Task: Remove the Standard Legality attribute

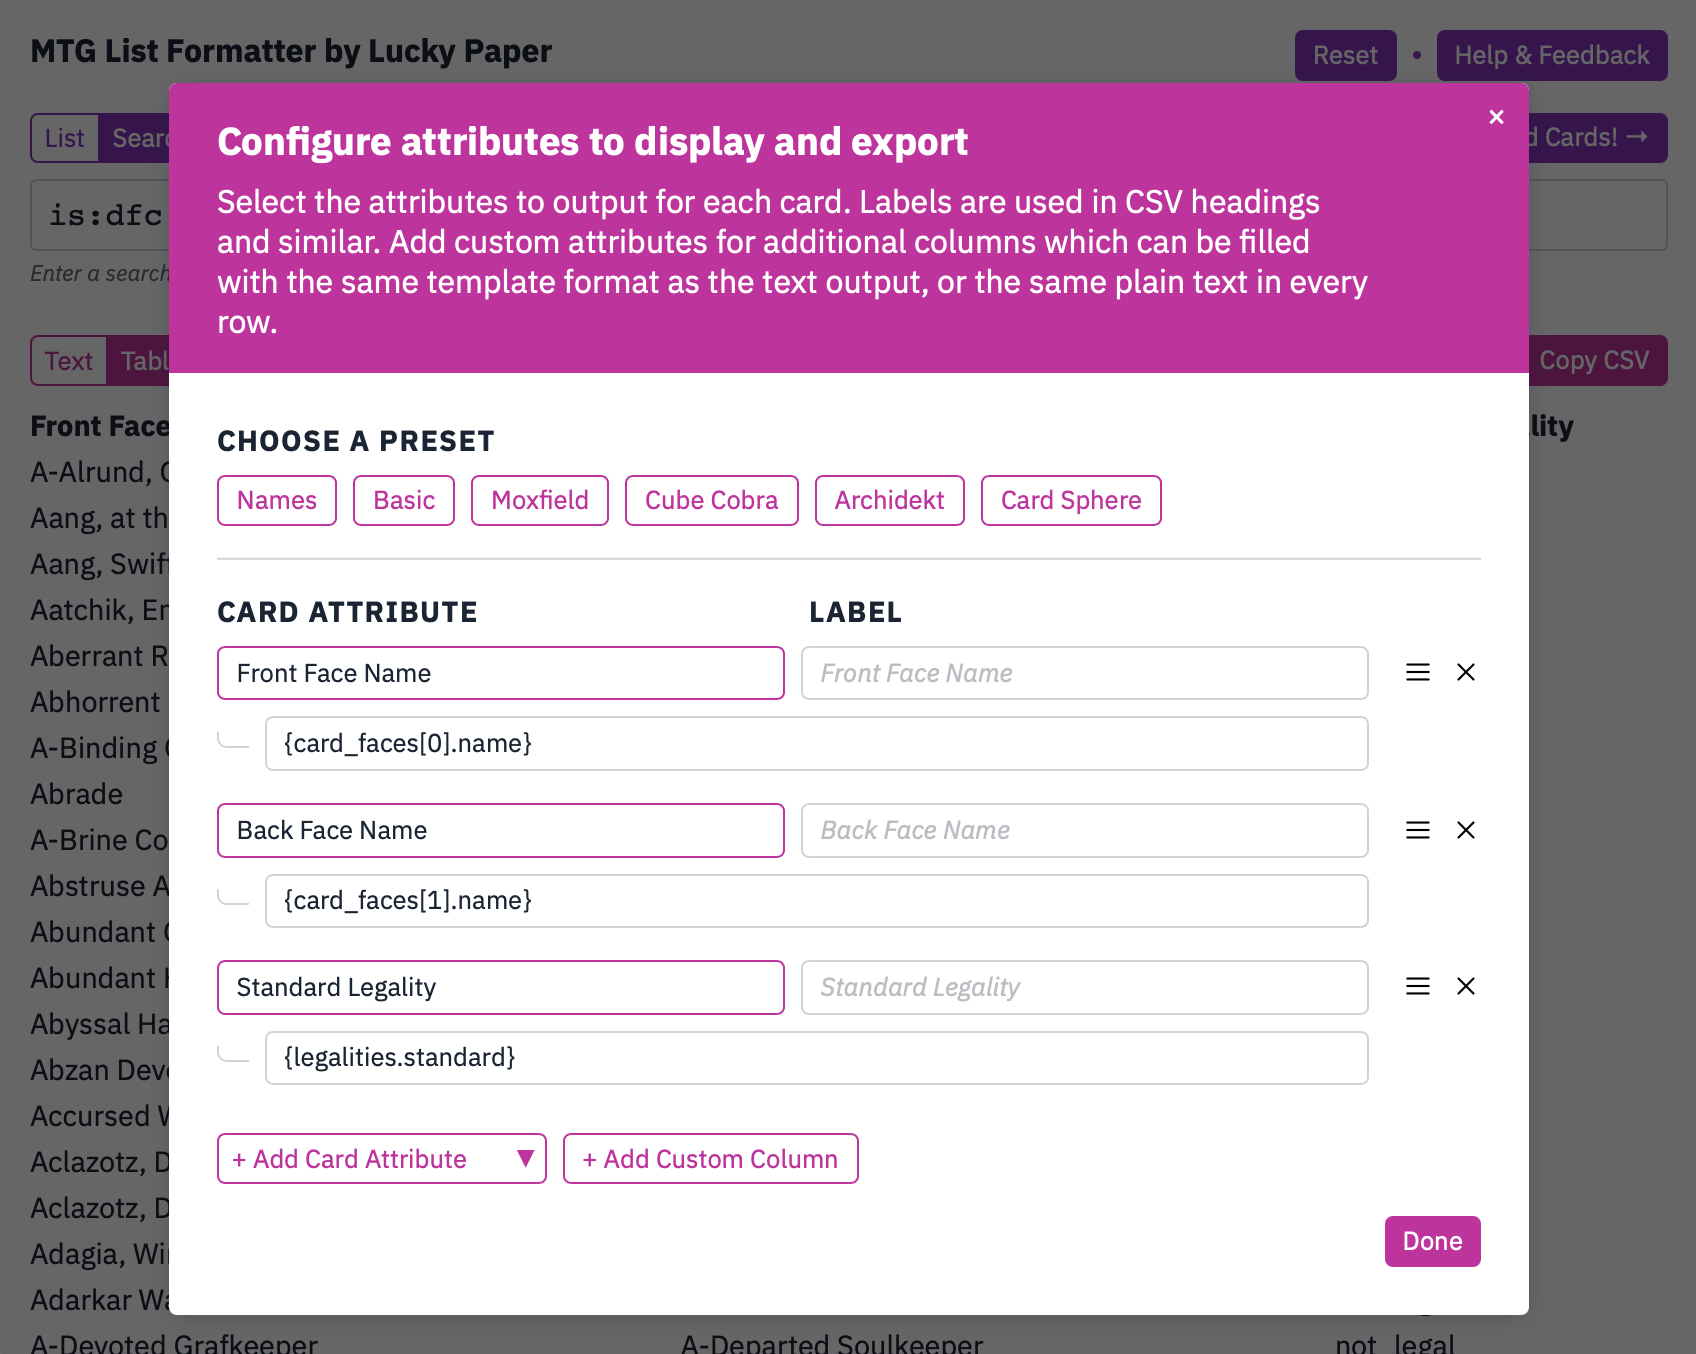Action: click(x=1466, y=987)
